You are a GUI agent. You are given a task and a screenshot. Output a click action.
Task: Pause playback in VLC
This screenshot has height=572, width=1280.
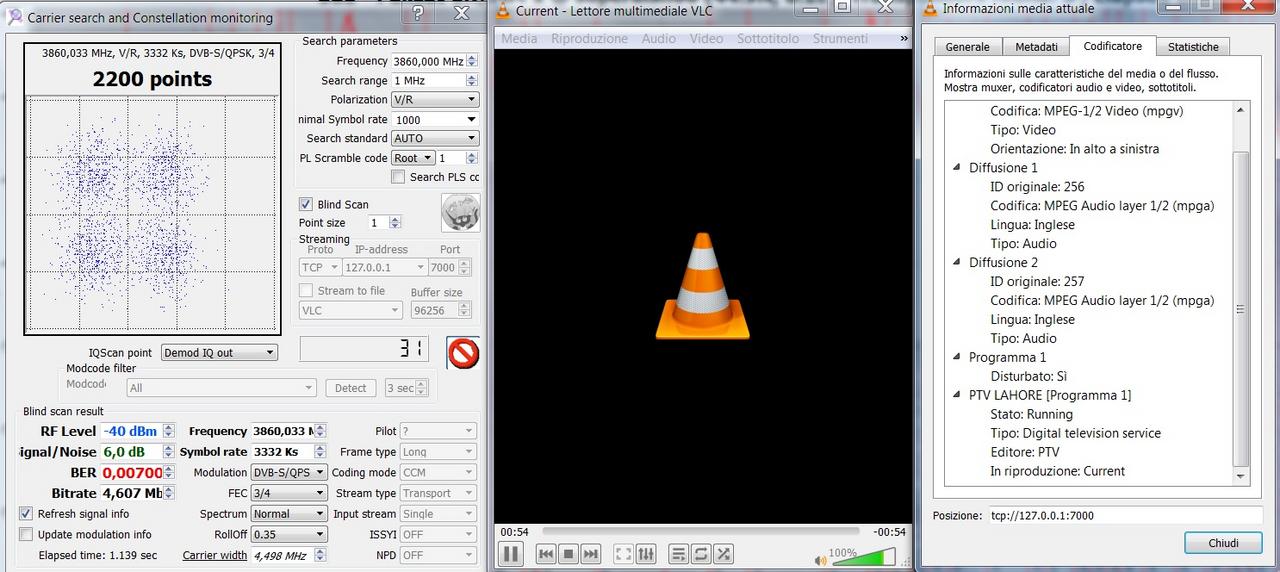click(x=510, y=553)
